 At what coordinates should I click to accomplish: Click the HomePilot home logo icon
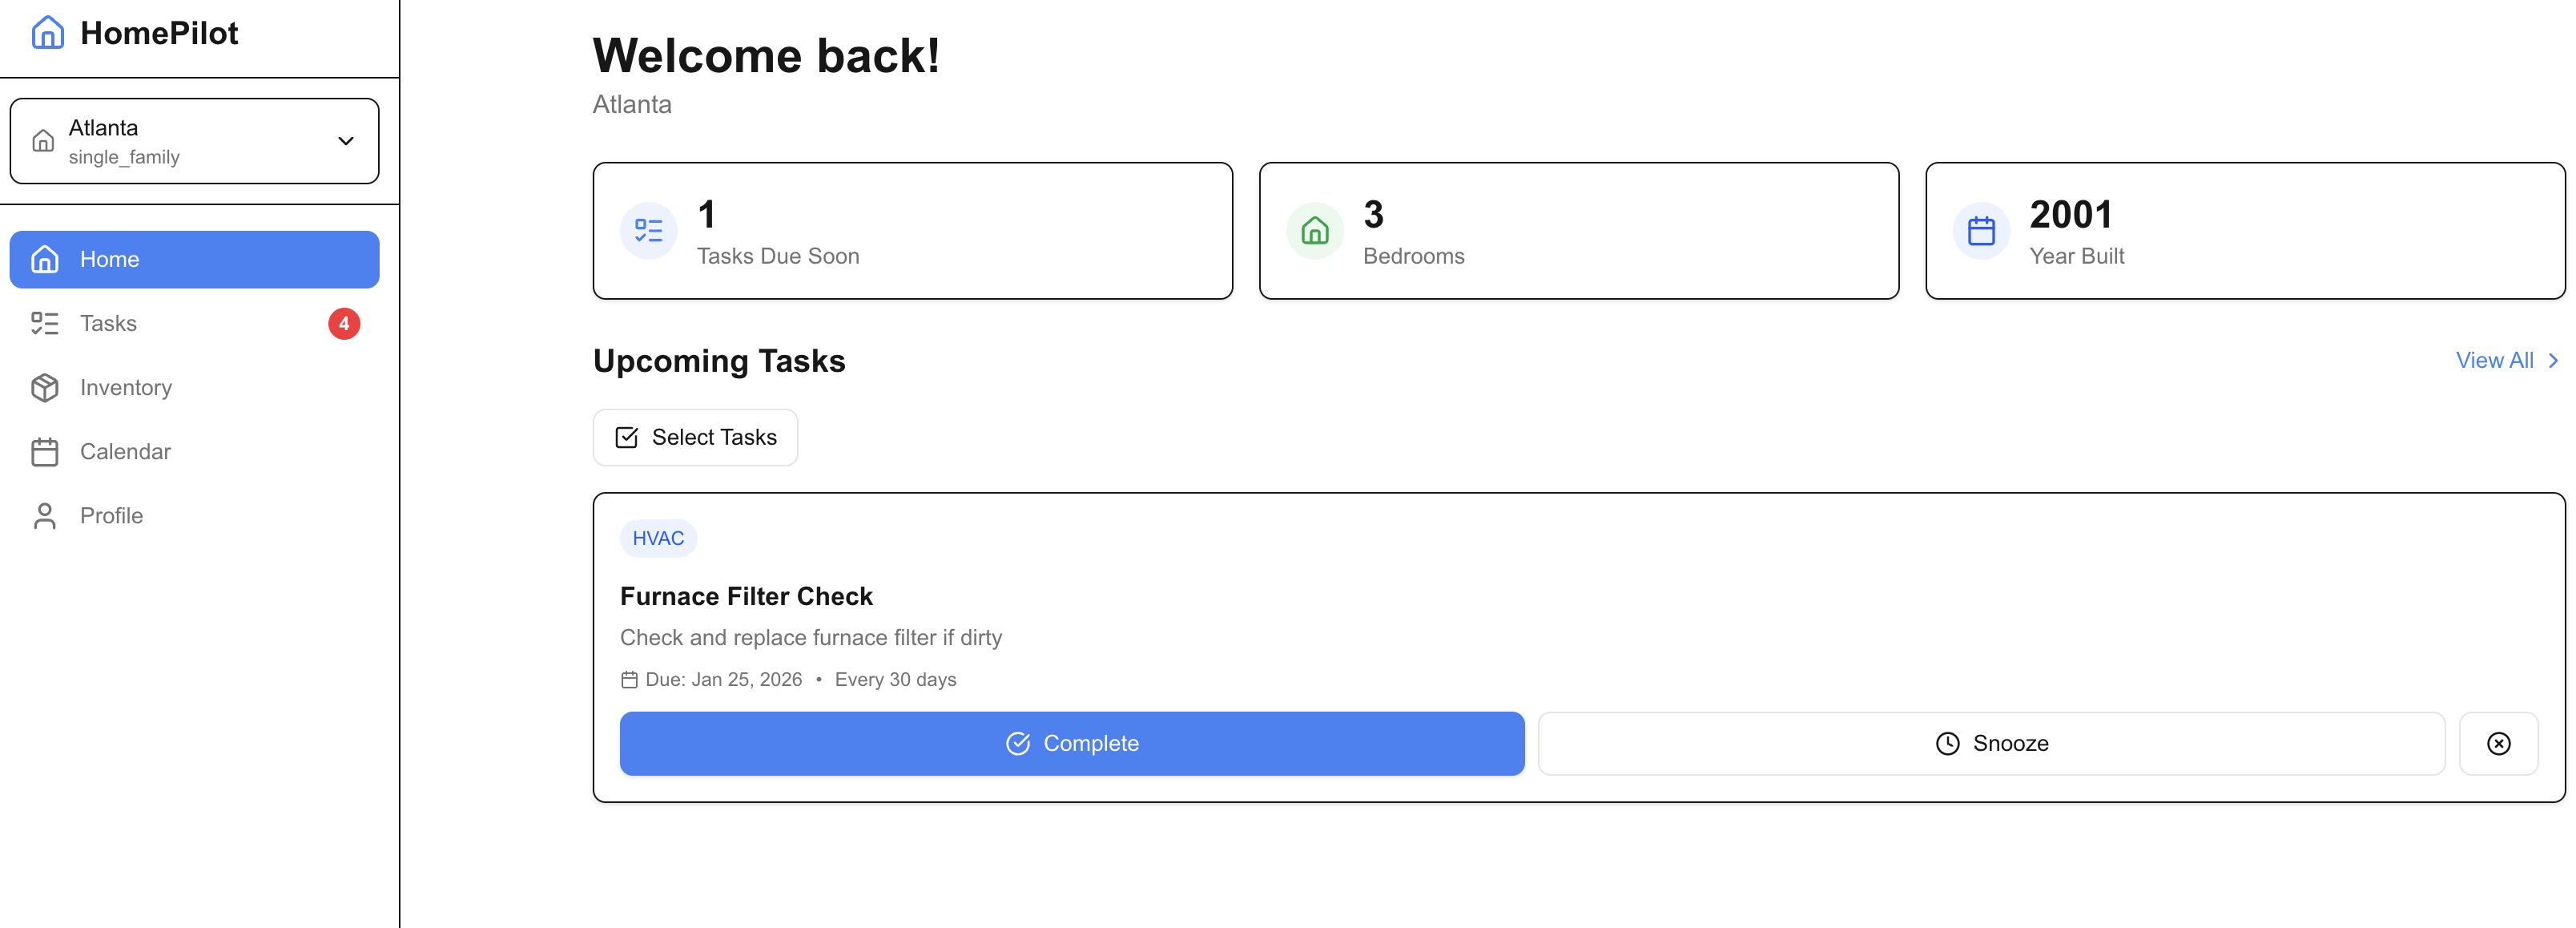(x=47, y=32)
